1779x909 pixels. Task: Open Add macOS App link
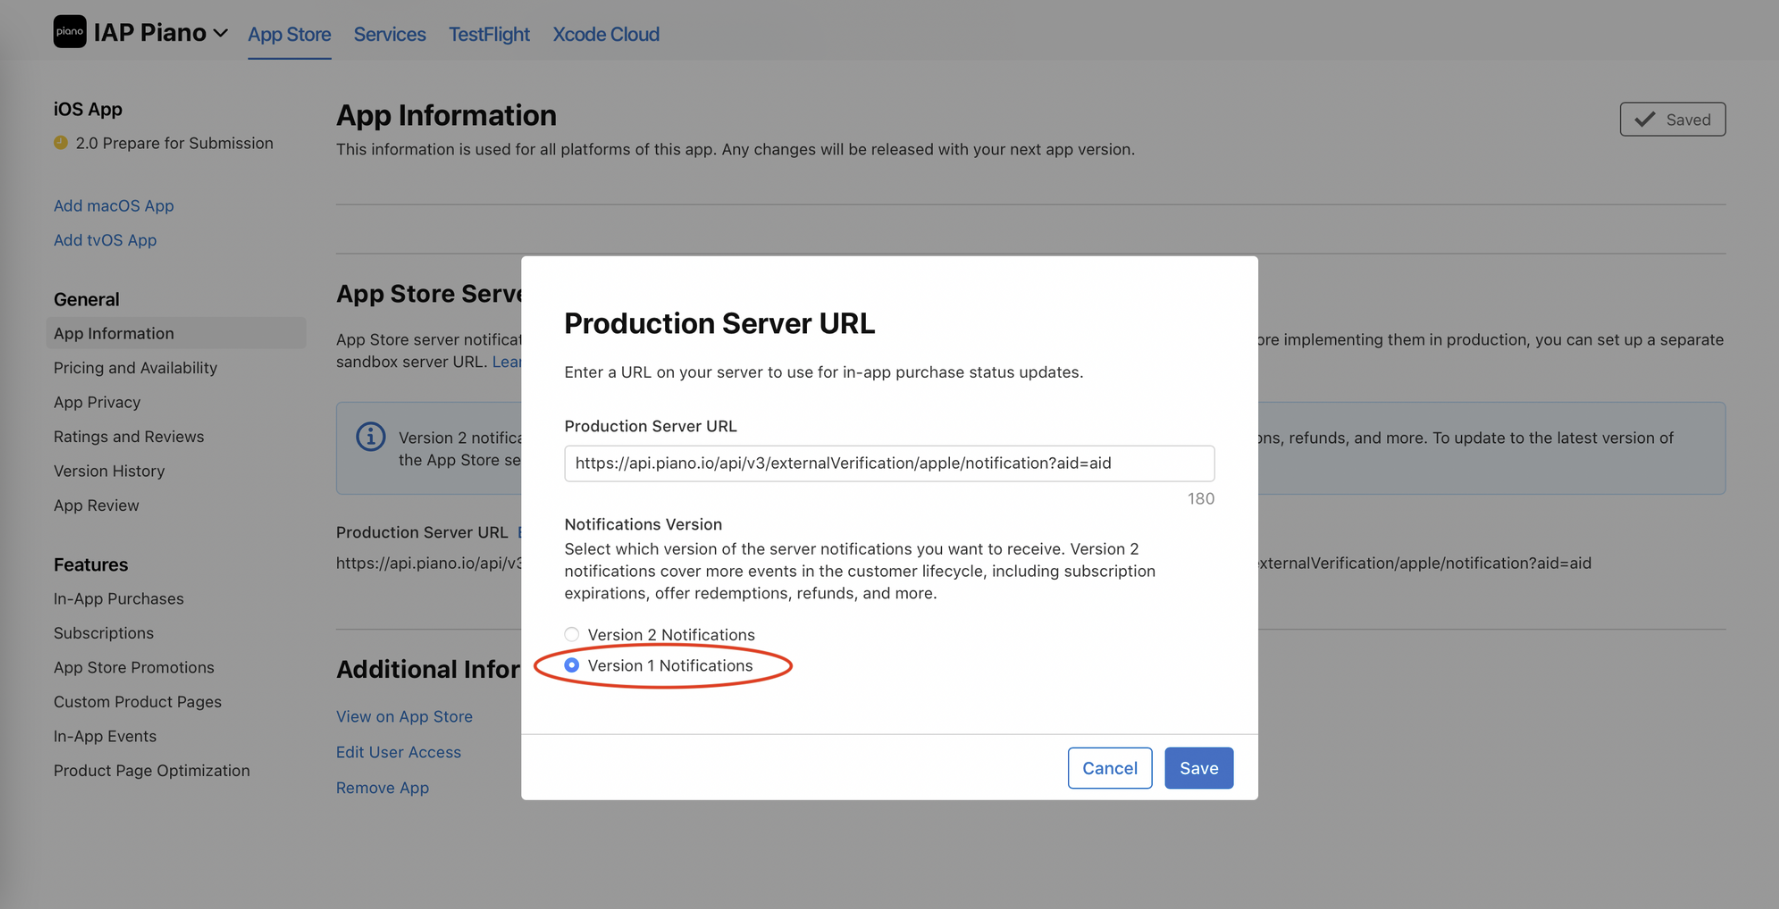click(x=114, y=205)
